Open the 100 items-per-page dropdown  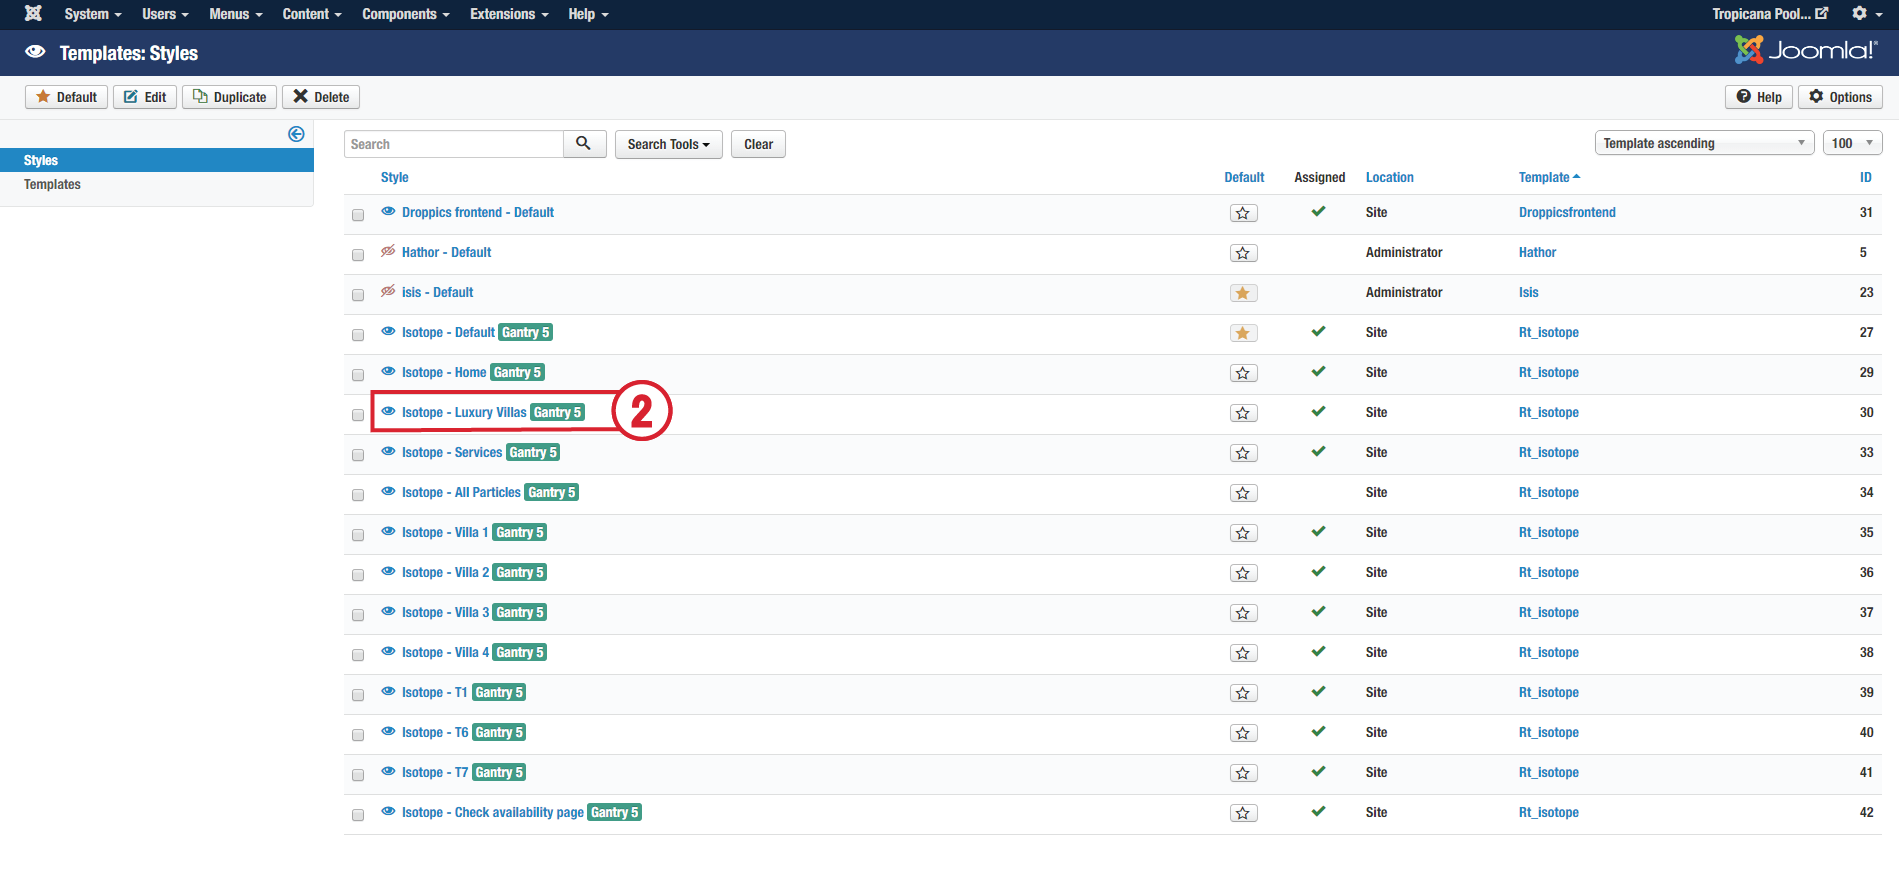(1852, 143)
